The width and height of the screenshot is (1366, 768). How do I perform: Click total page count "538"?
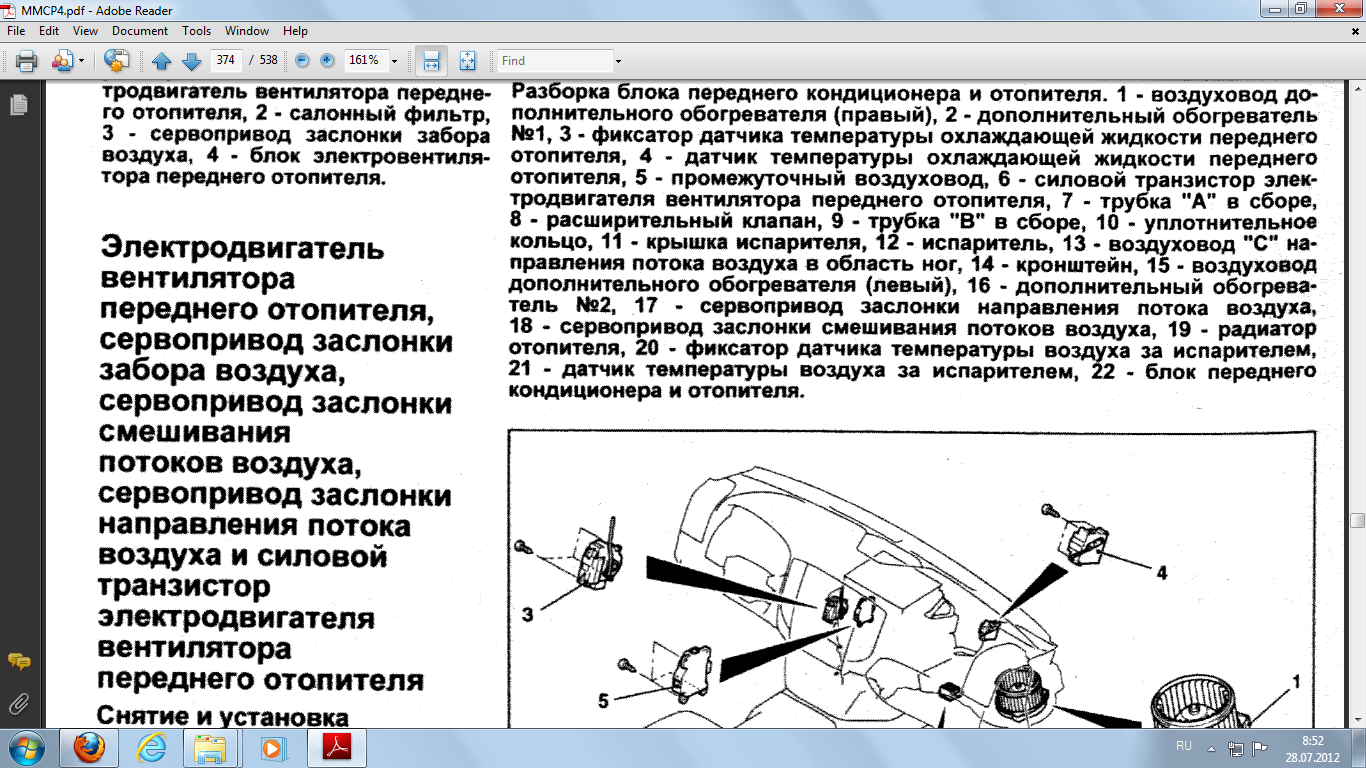pyautogui.click(x=269, y=61)
